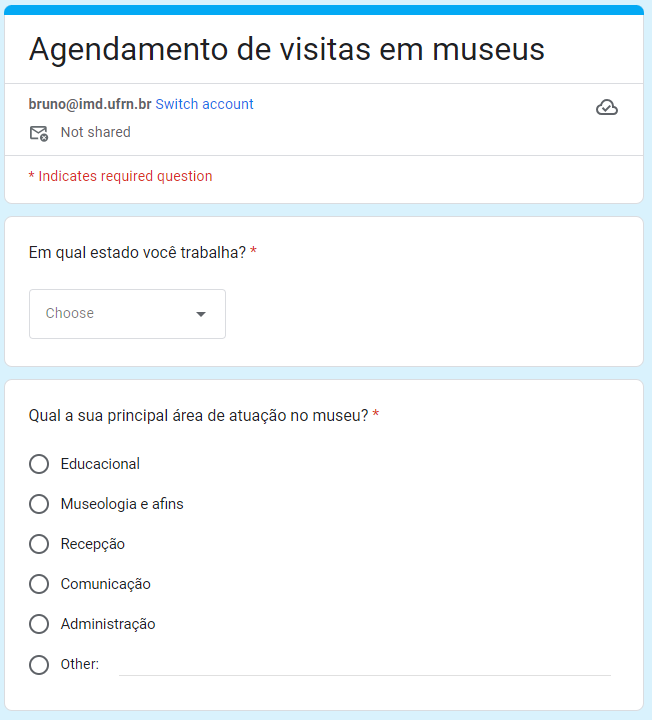Image resolution: width=652 pixels, height=720 pixels.
Task: Open the Choose state dropdown
Action: [127, 314]
